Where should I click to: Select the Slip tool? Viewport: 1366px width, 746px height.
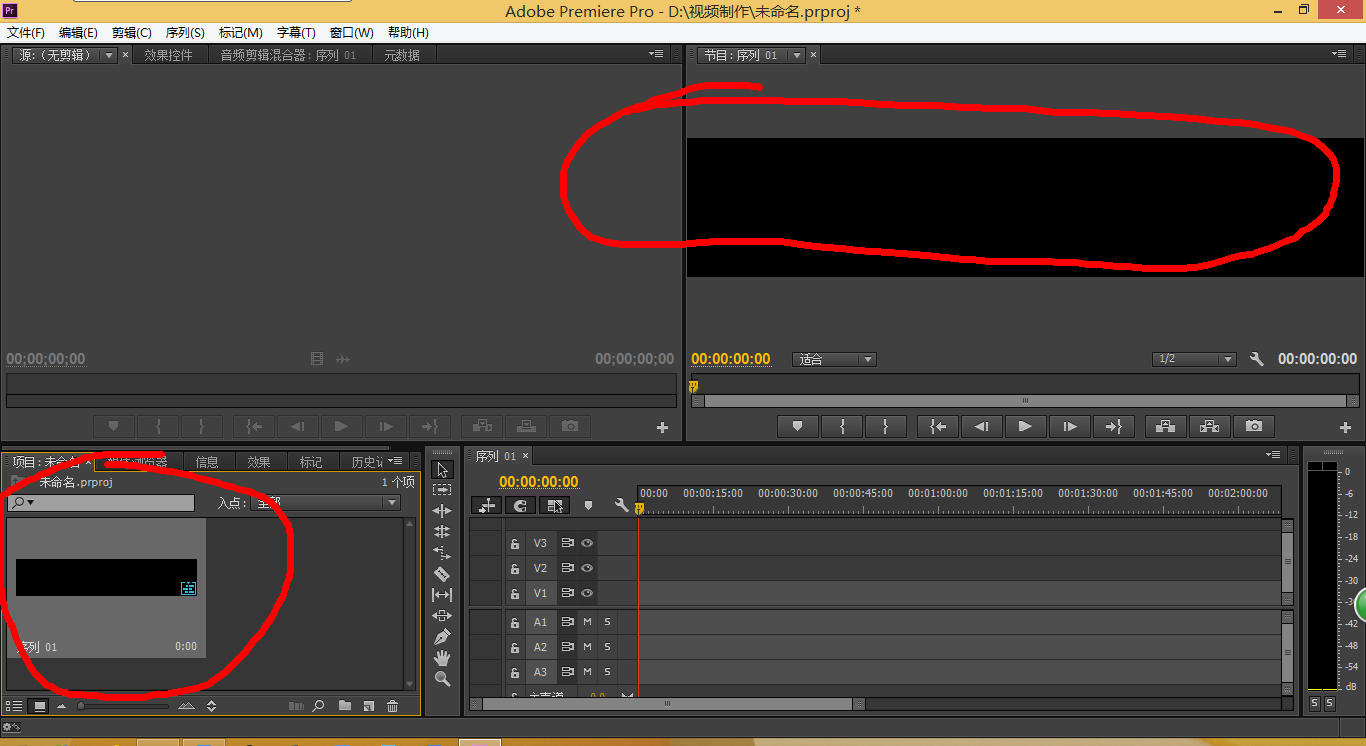tap(442, 595)
